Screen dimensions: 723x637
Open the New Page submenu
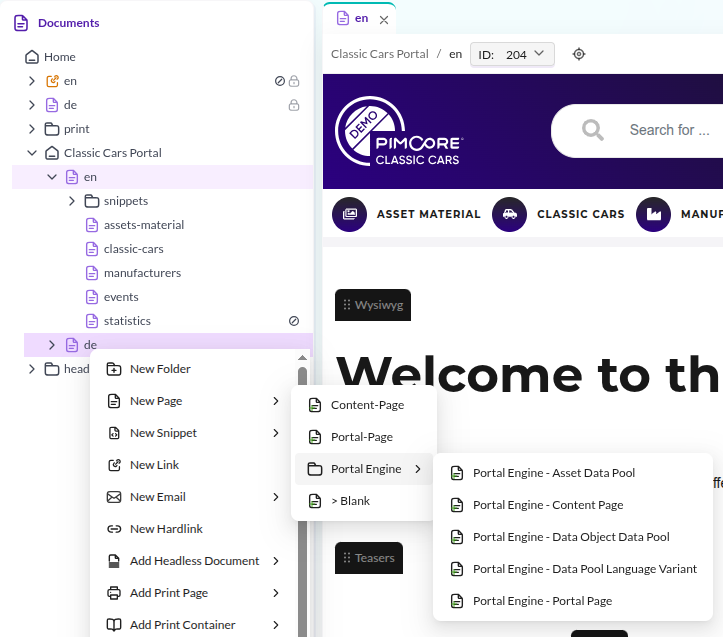click(x=193, y=401)
